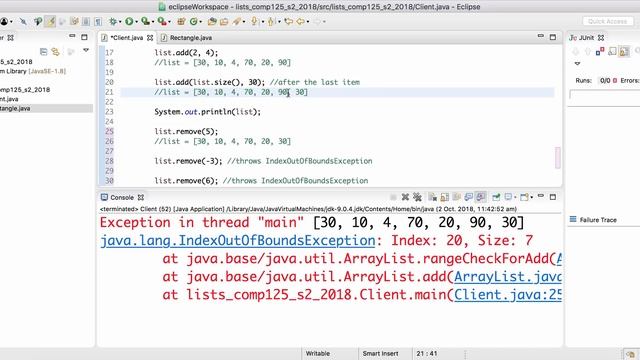Toggle Show Console on standard error change

(x=480, y=197)
